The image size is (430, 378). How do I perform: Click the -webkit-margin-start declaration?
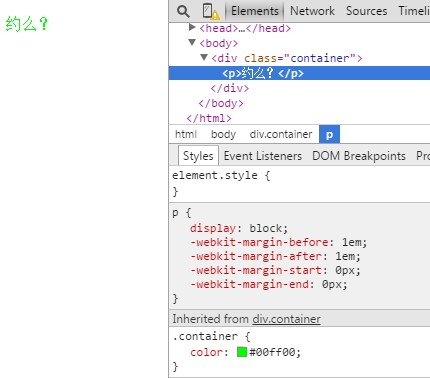pos(275,270)
